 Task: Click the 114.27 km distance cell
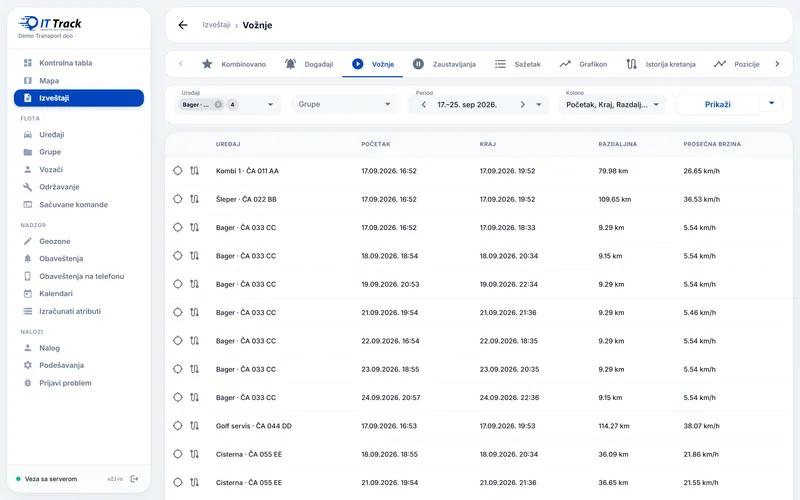coord(614,426)
